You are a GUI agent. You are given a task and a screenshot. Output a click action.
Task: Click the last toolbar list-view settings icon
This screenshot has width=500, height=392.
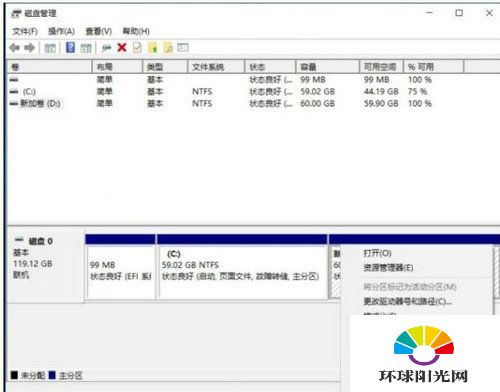pos(183,48)
